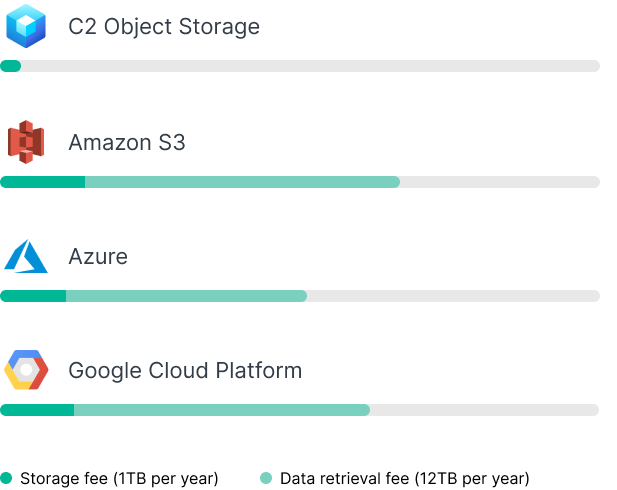Click the light green Data retrieval fee dot

point(266,478)
